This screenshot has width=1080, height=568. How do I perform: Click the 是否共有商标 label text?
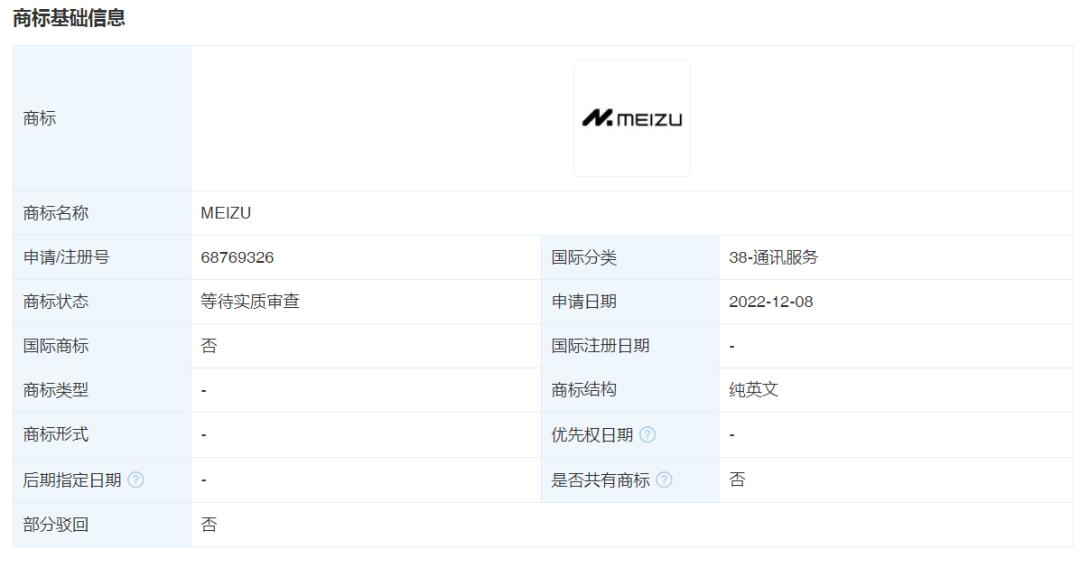point(600,480)
